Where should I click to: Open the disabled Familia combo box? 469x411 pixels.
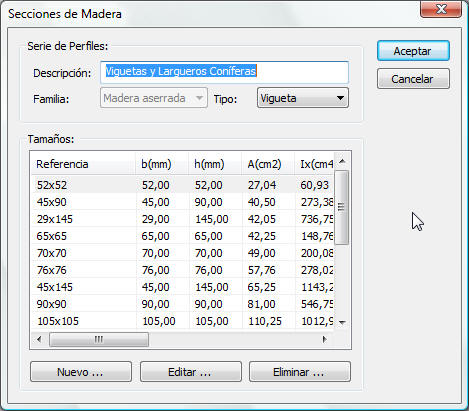pyautogui.click(x=154, y=98)
